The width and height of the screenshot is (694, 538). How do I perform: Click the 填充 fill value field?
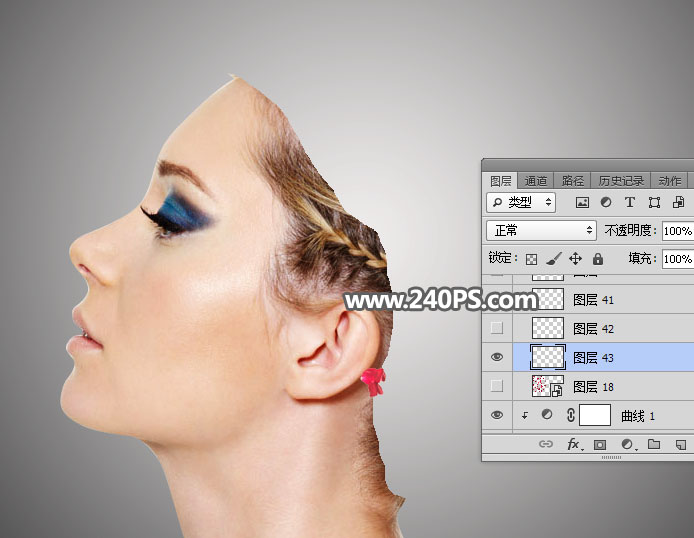coord(678,259)
